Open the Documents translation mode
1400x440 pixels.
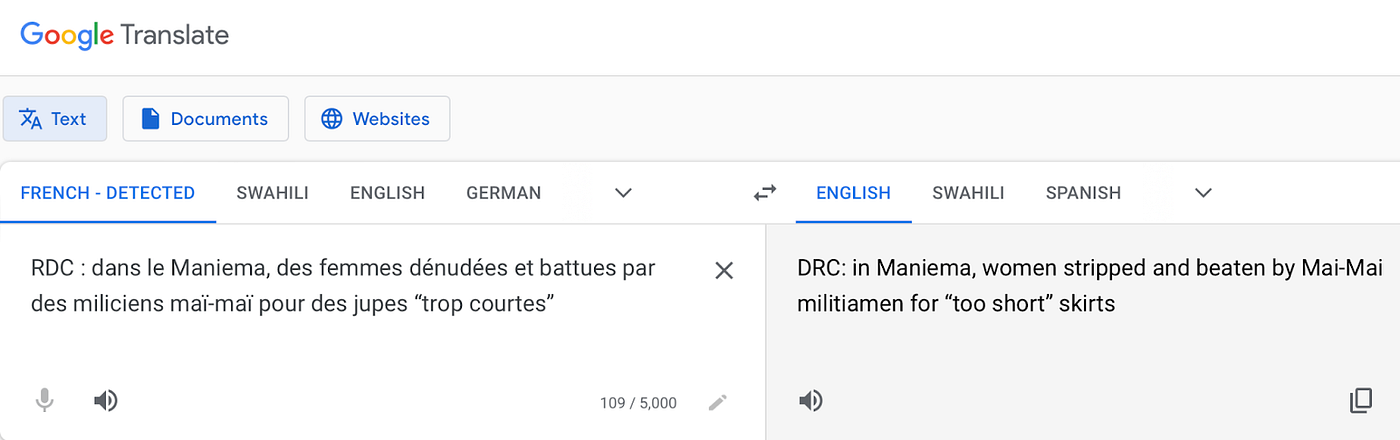[x=205, y=119]
